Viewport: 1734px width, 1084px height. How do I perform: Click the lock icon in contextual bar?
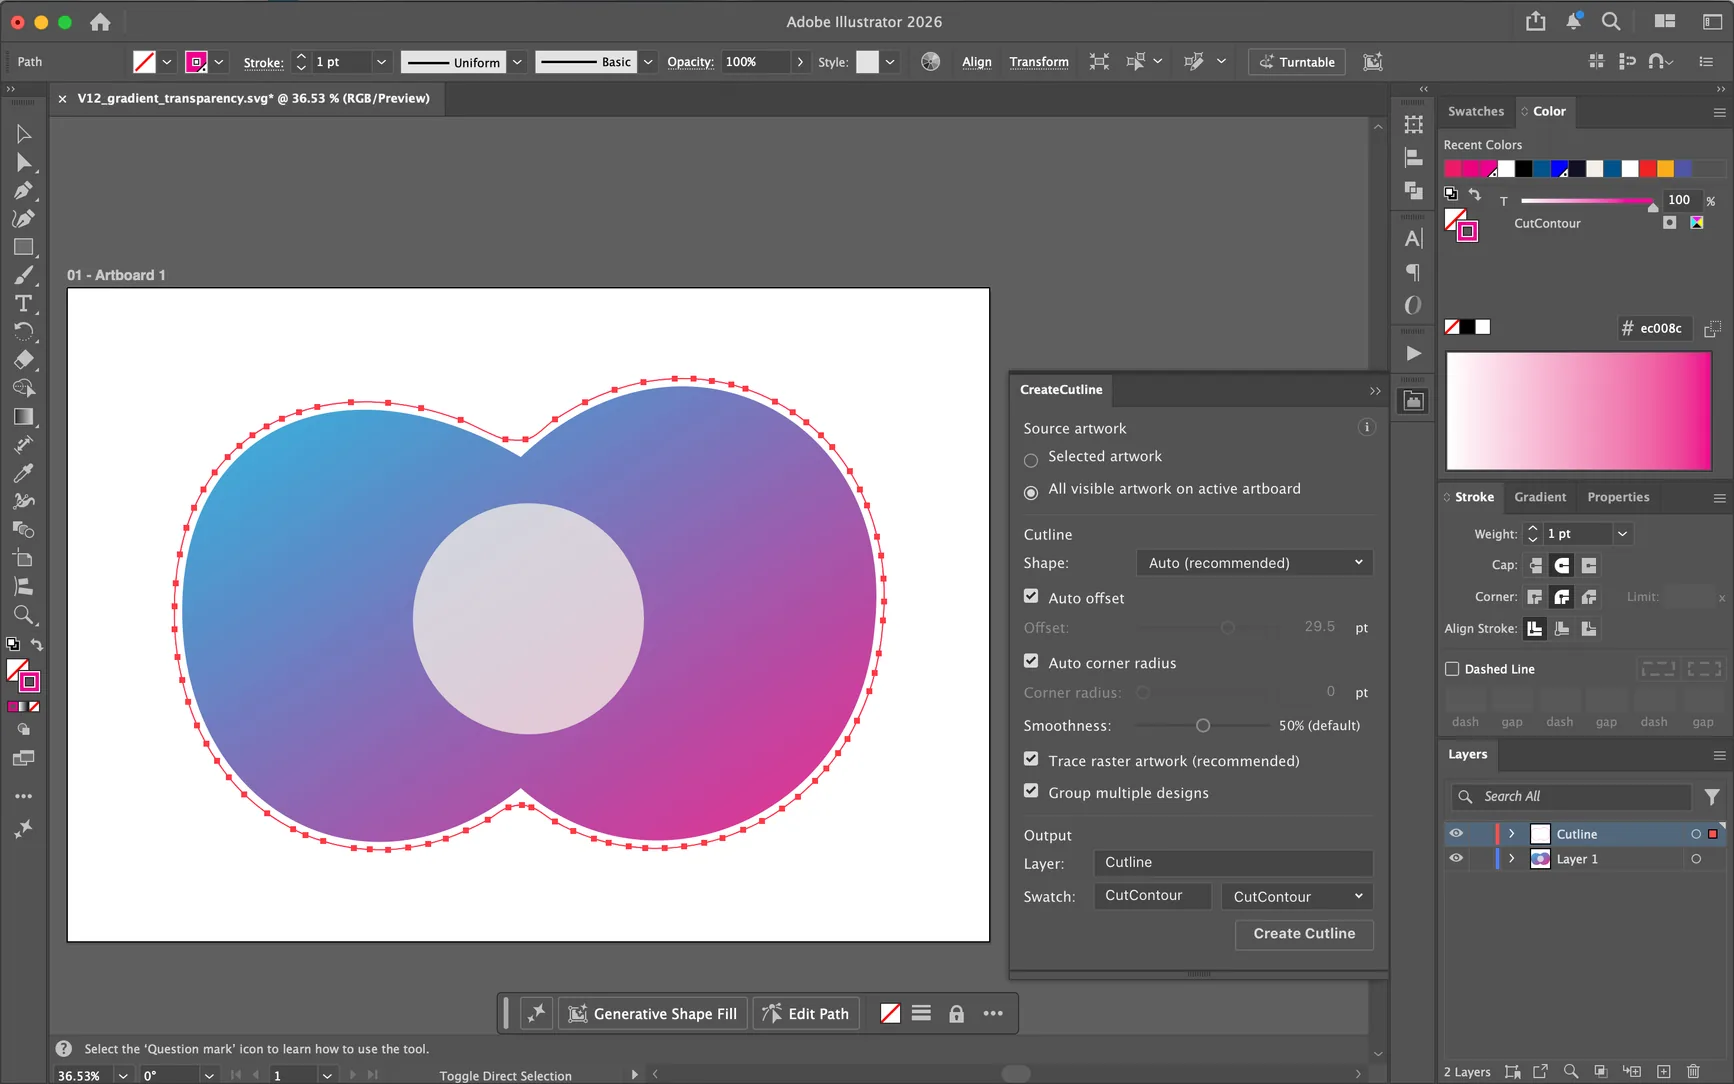(x=956, y=1014)
